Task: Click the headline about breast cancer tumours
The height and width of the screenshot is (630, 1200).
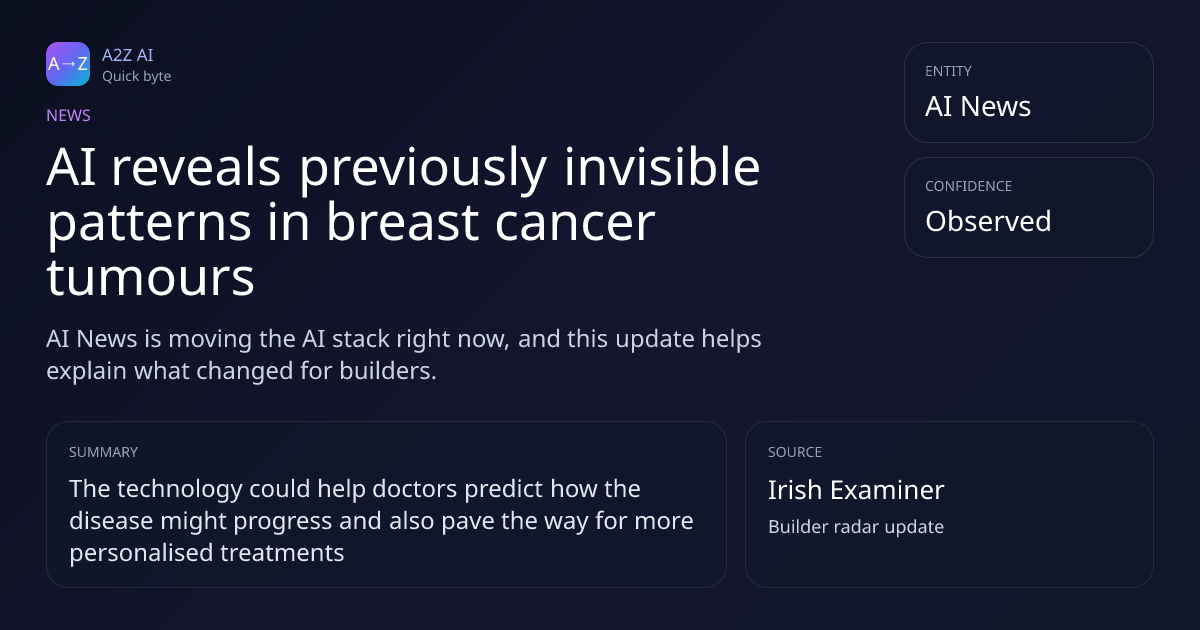Action: pos(403,224)
